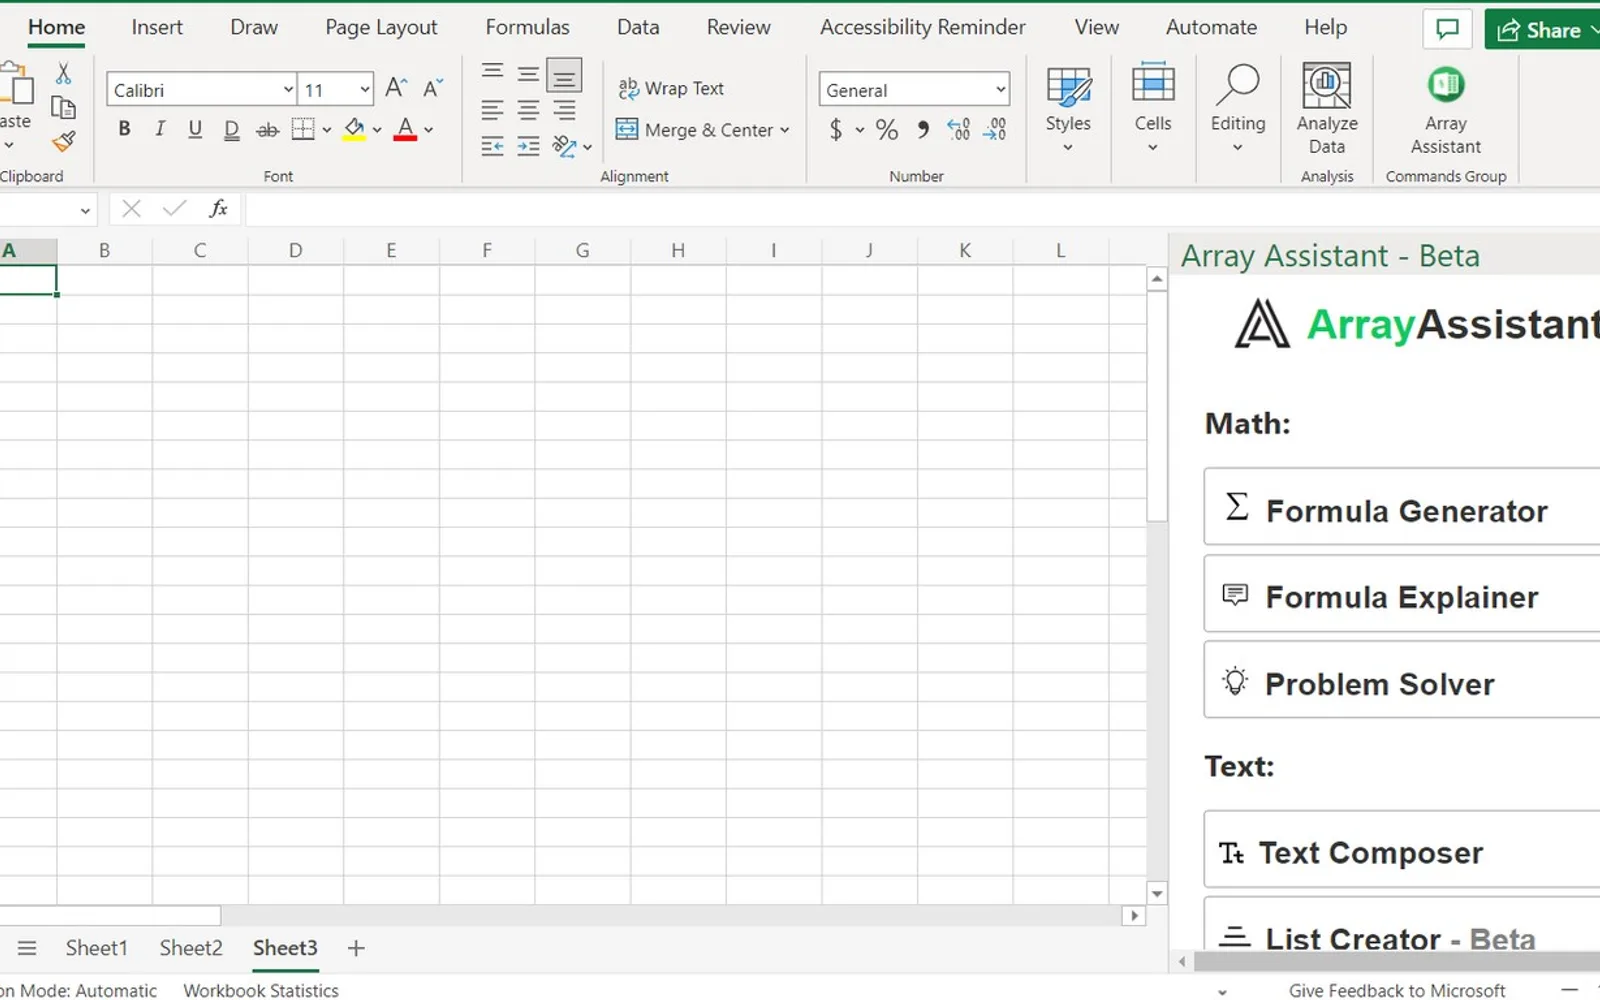Apply strikethrough formatting
Screen dimensions: 1600x1000
pyautogui.click(x=267, y=130)
